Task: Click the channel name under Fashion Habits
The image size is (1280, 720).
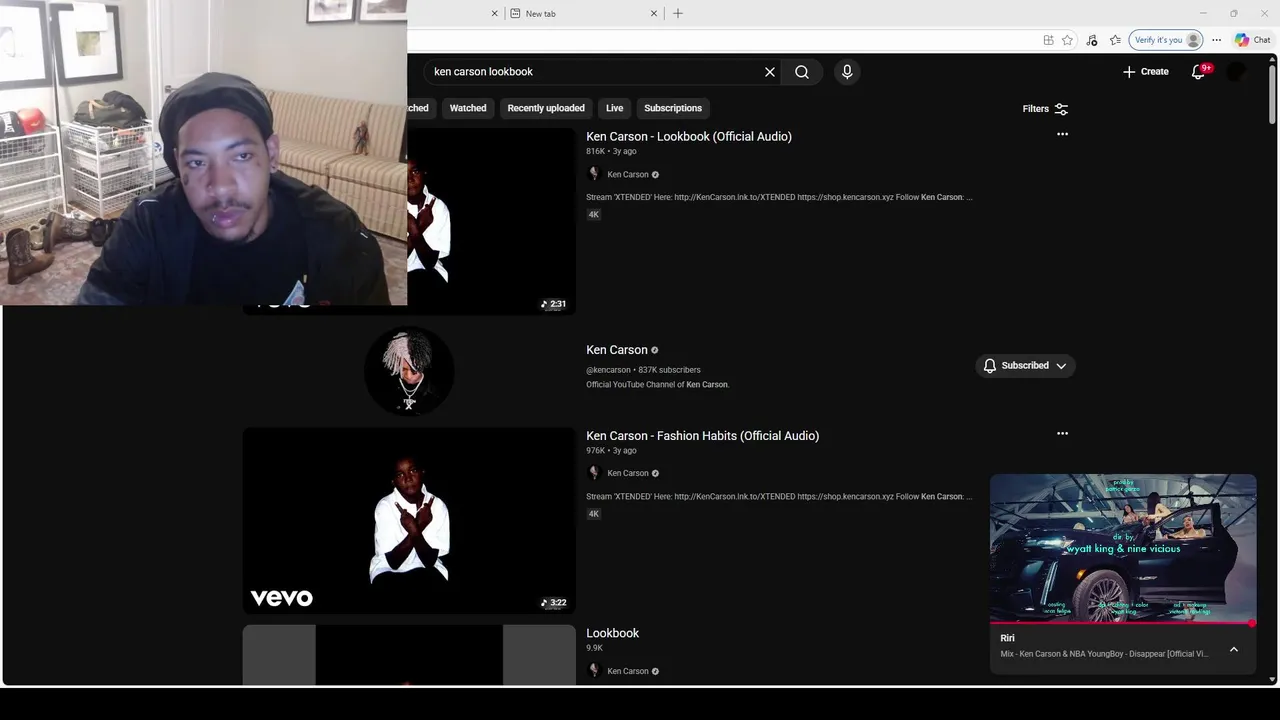Action: point(628,473)
